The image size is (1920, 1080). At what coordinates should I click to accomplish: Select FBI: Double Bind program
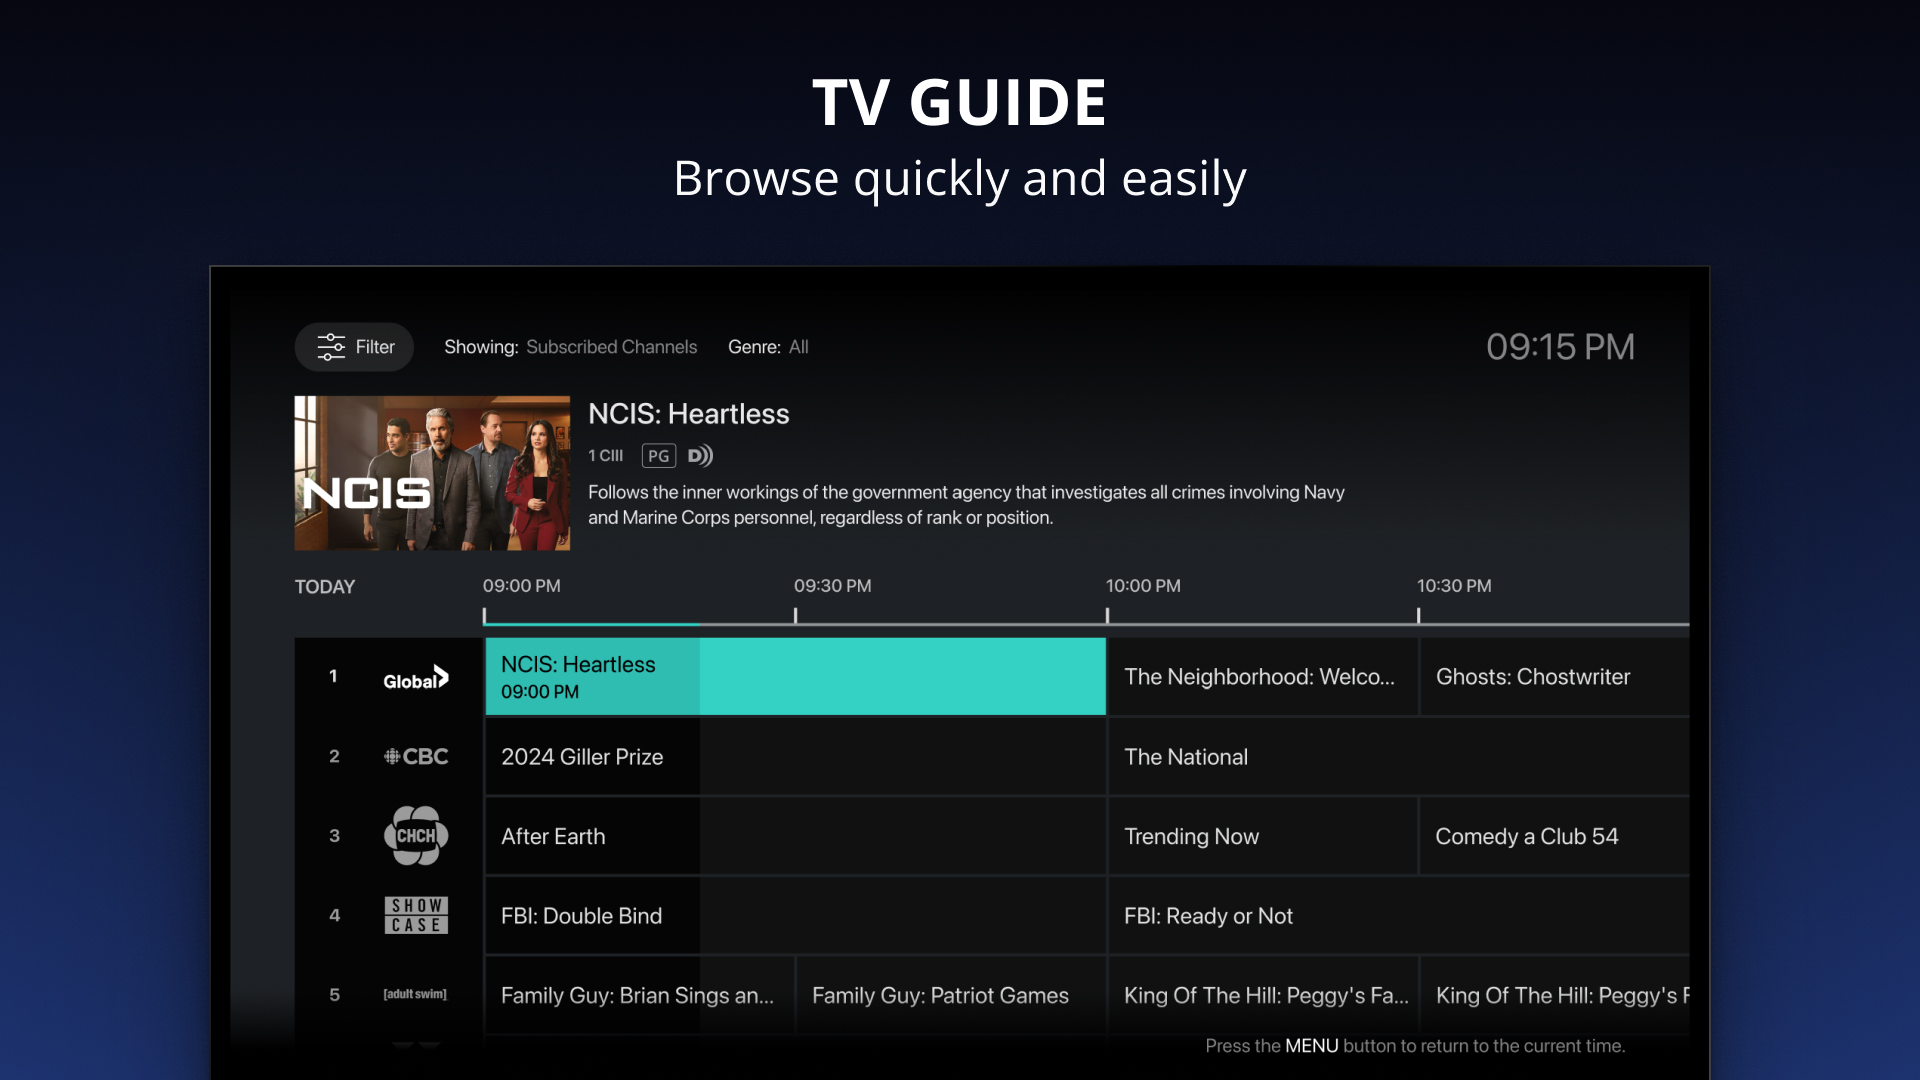click(796, 916)
